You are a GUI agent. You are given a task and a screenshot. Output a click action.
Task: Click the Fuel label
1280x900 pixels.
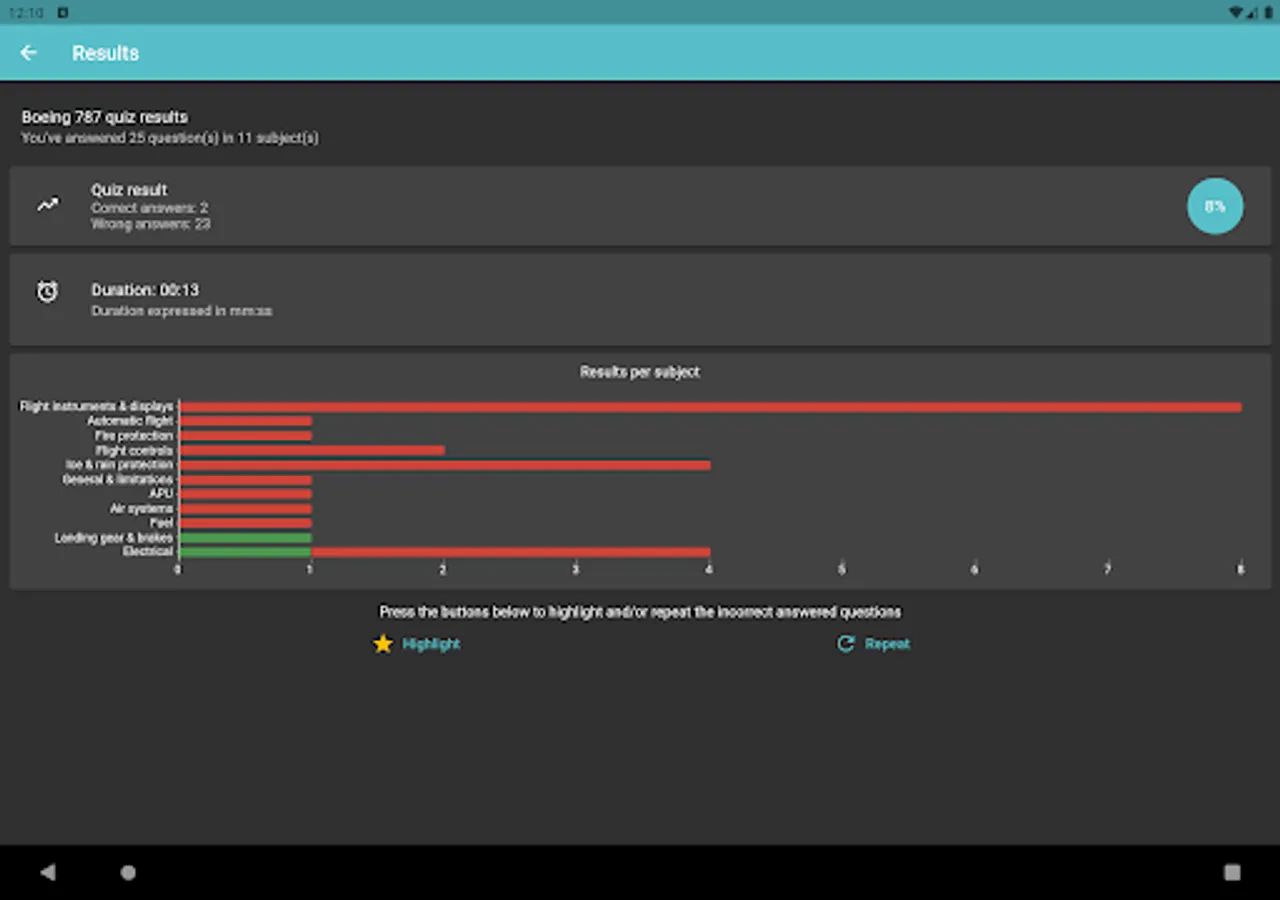click(162, 523)
